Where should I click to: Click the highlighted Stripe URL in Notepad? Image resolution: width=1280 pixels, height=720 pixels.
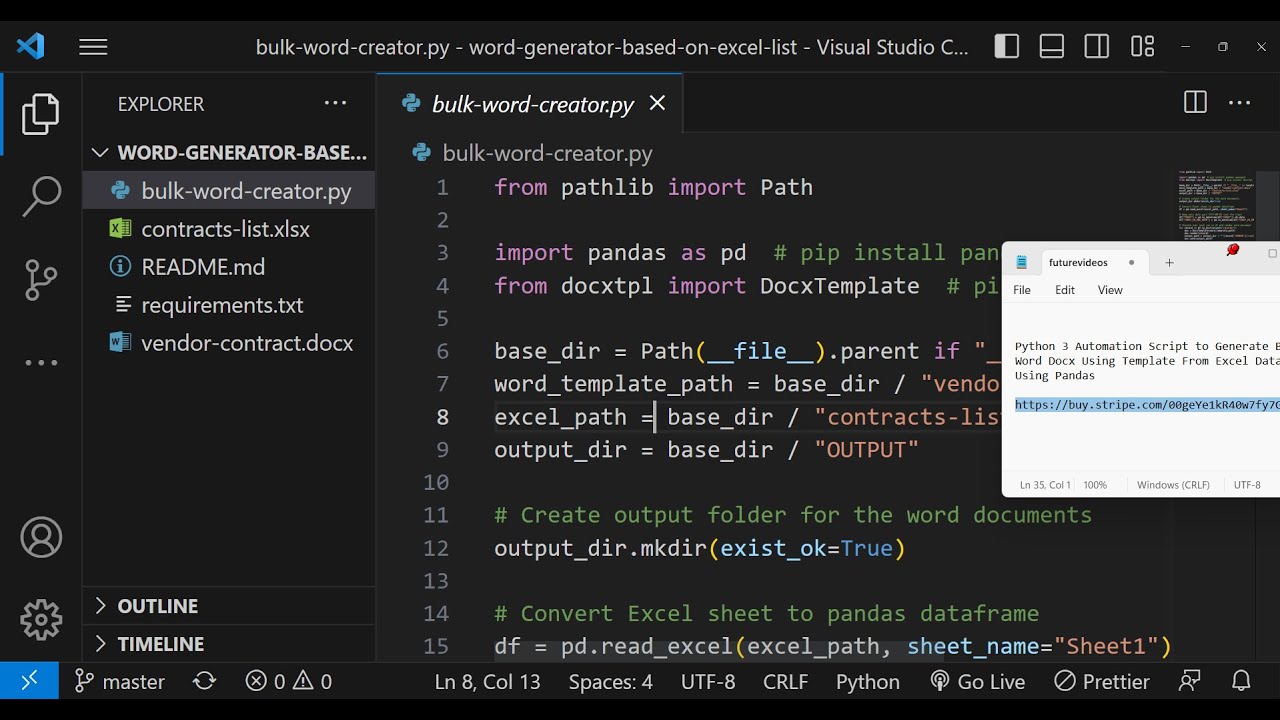pyautogui.click(x=1146, y=405)
